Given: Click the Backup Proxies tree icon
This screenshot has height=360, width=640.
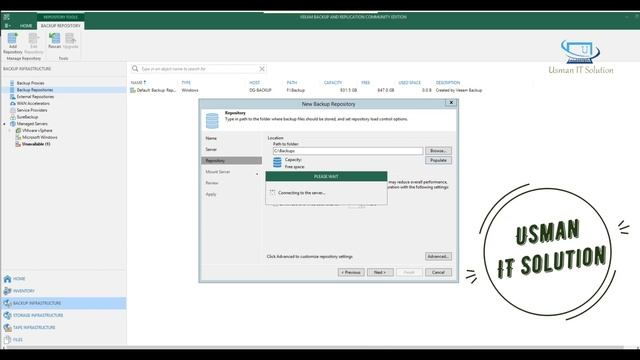Looking at the screenshot, I should click(x=12, y=83).
